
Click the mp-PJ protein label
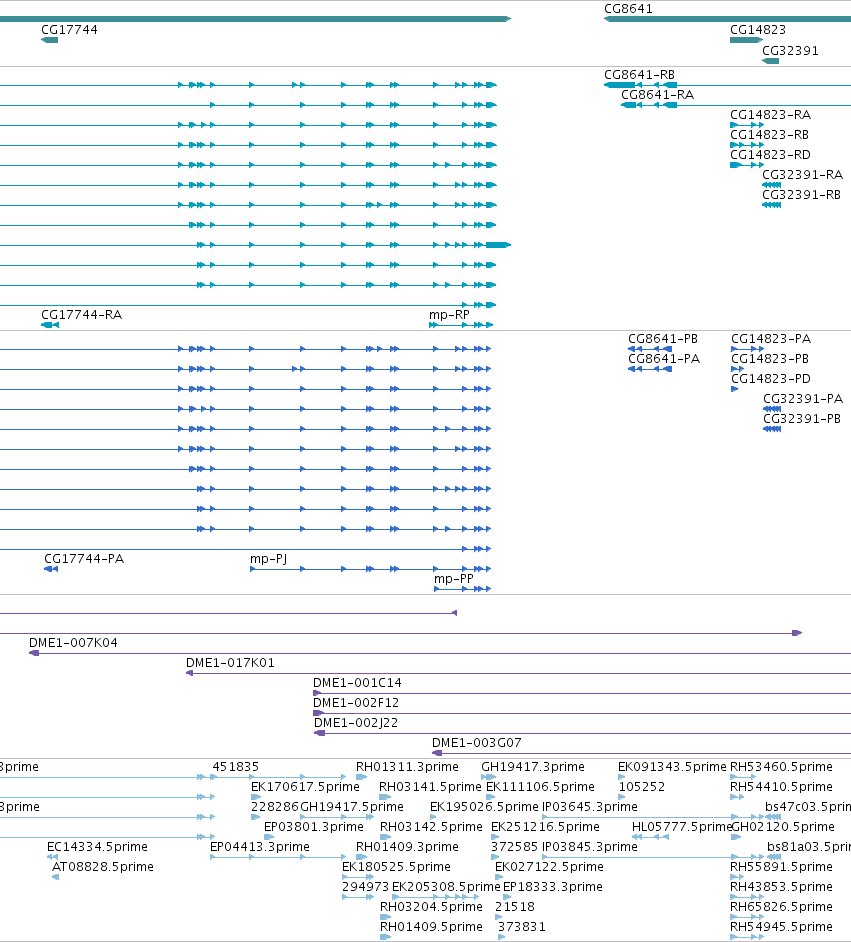(x=268, y=559)
